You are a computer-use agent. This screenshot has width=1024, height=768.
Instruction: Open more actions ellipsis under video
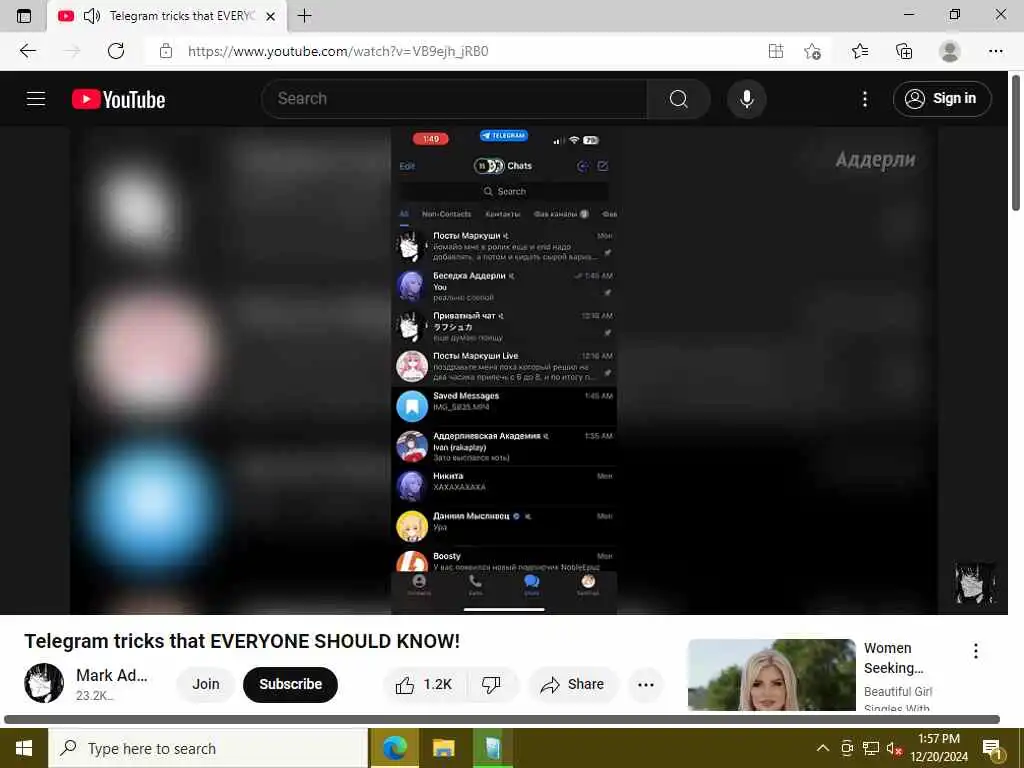646,684
